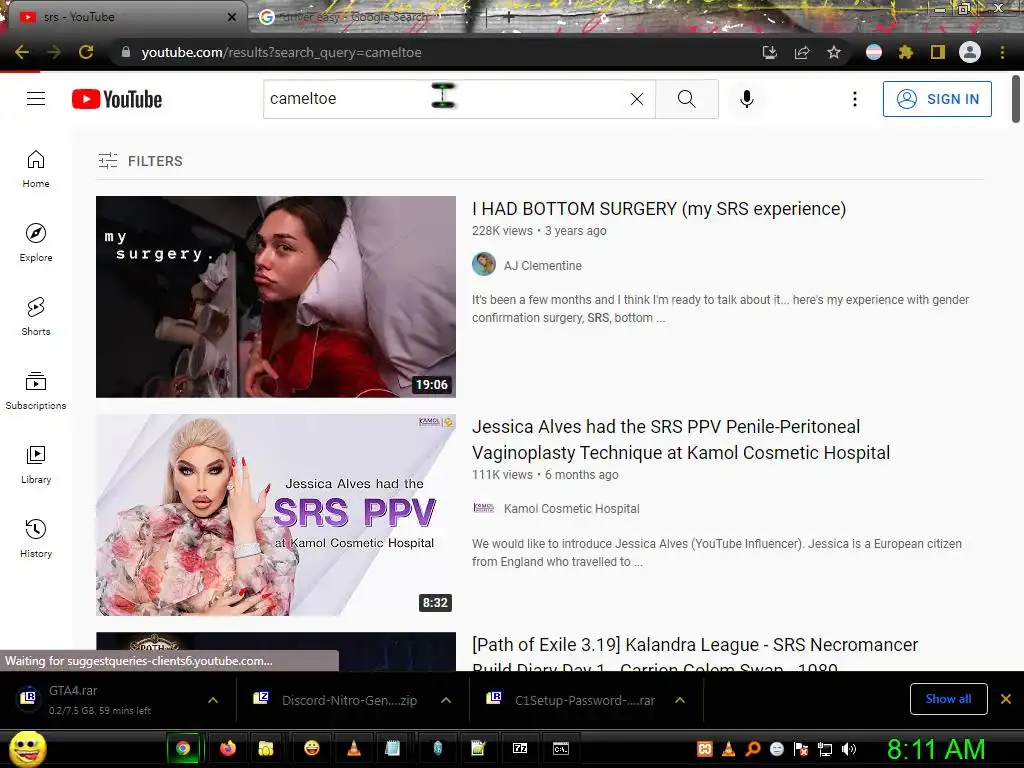The height and width of the screenshot is (768, 1024).
Task: Clear the search box with the X
Action: (637, 99)
